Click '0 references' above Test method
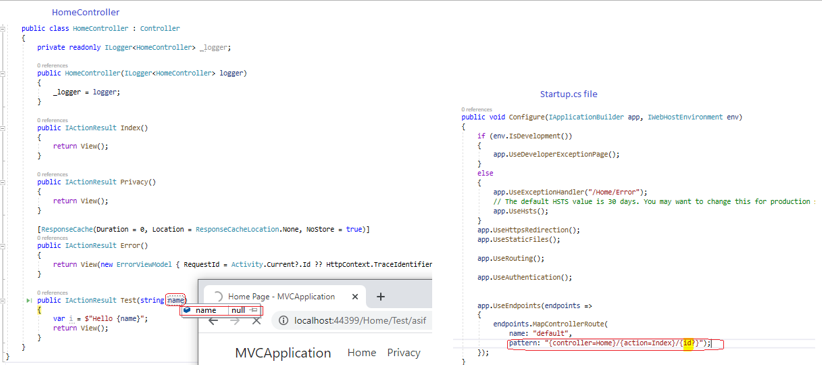This screenshot has height=365, width=822. coord(52,293)
